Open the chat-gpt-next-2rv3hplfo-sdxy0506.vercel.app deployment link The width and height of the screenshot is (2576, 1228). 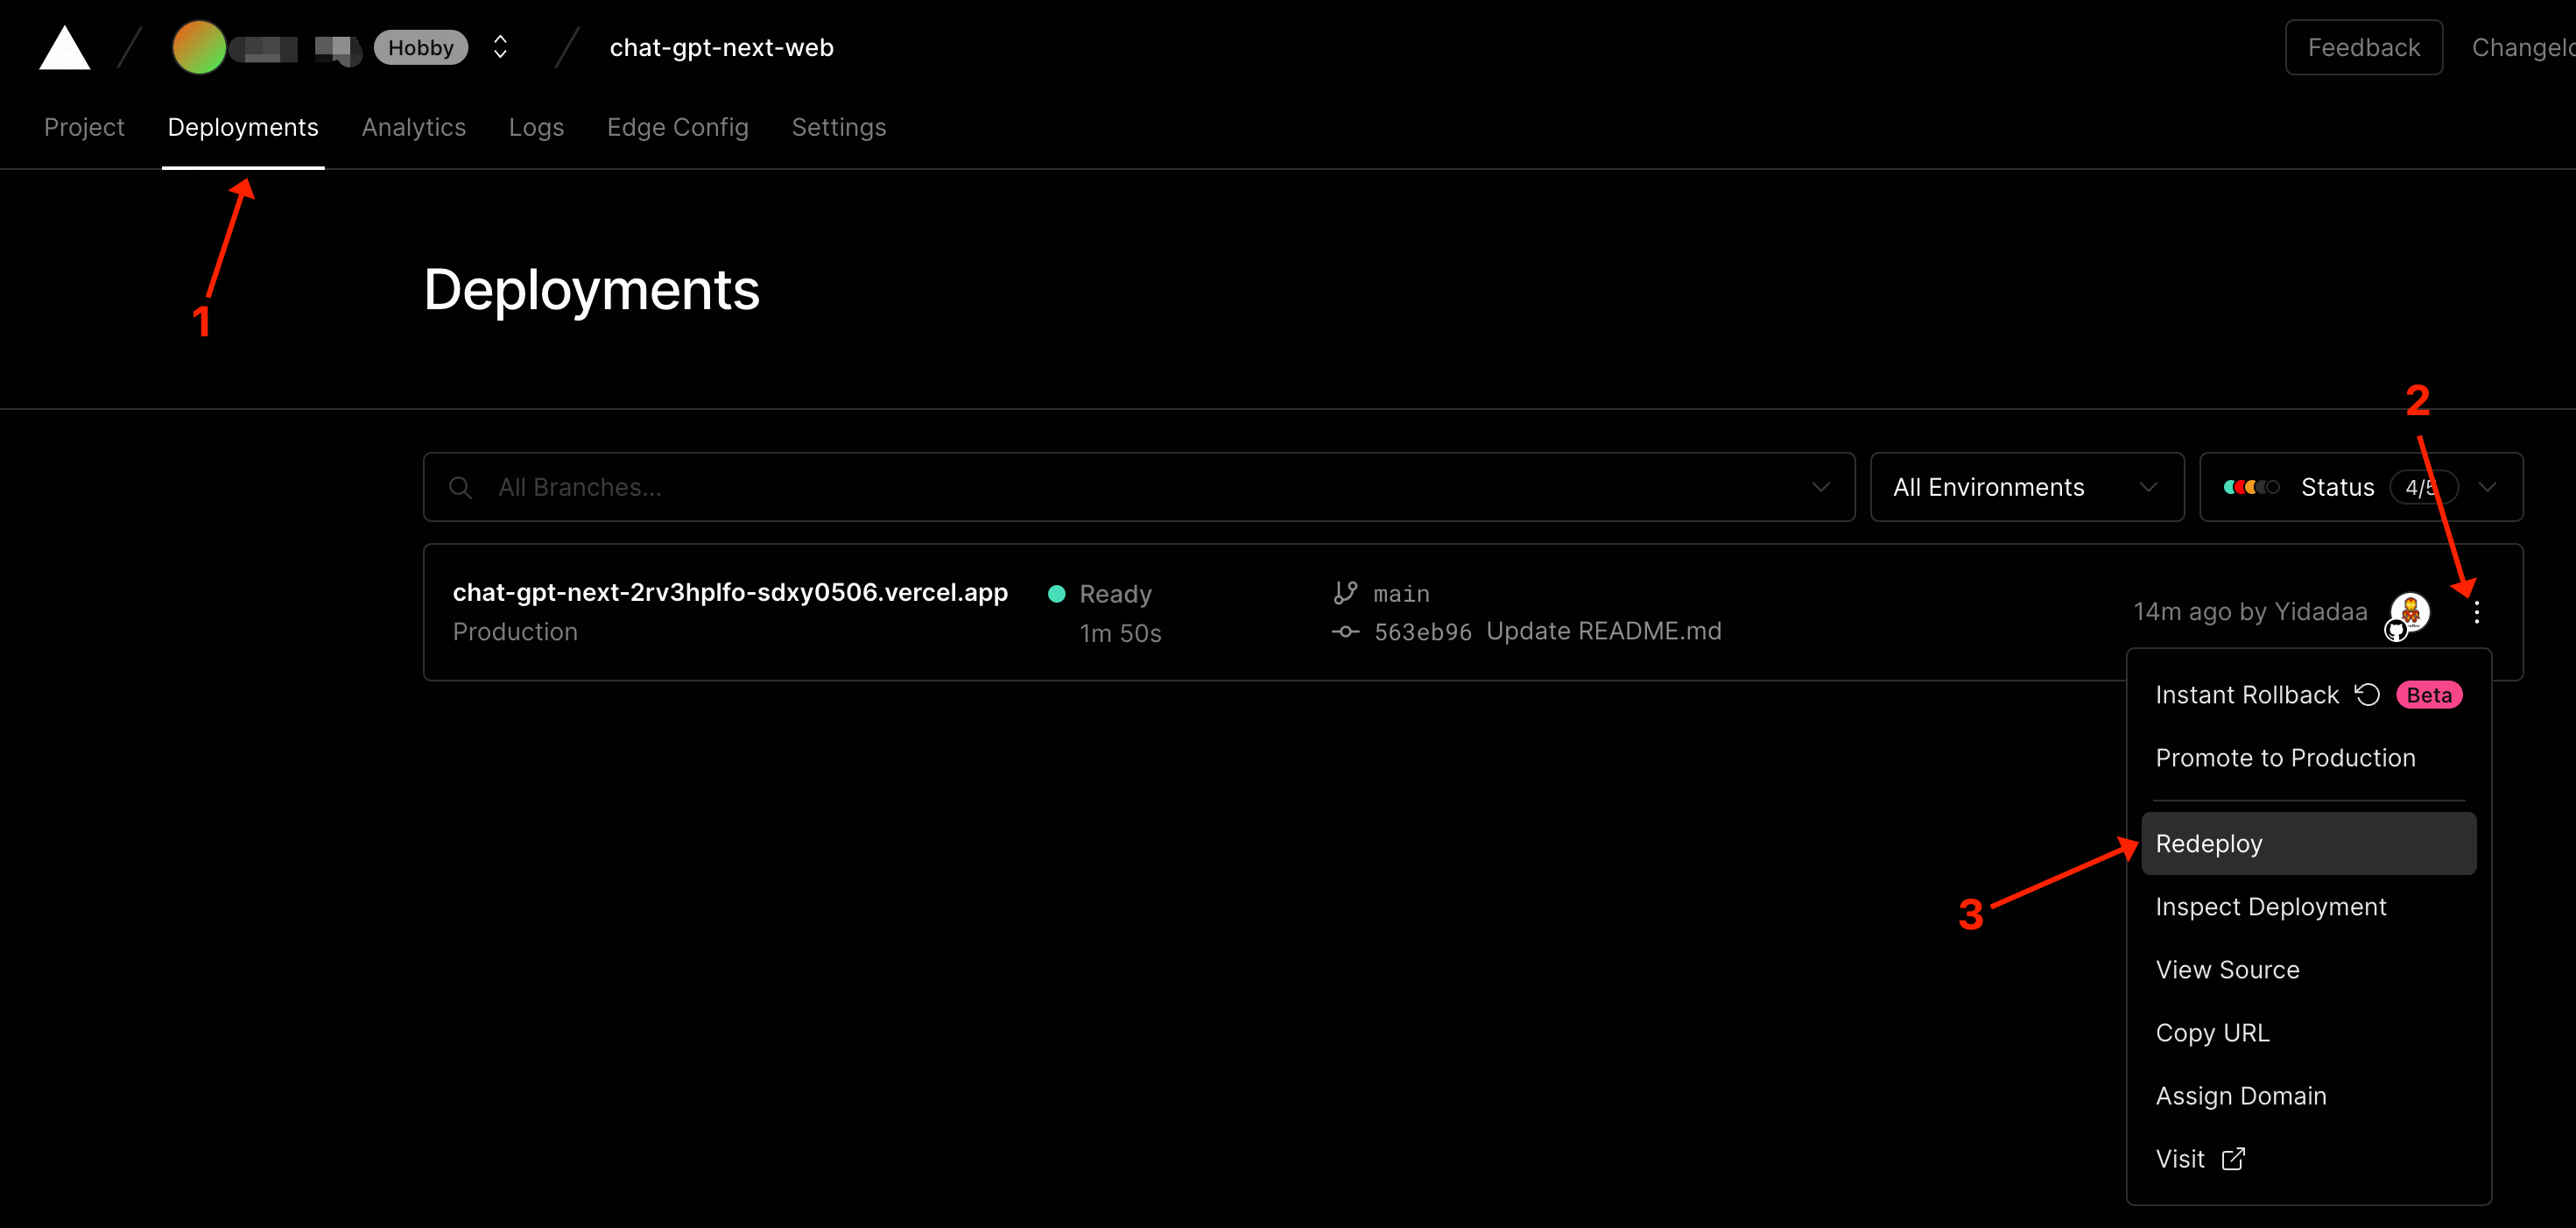click(730, 592)
